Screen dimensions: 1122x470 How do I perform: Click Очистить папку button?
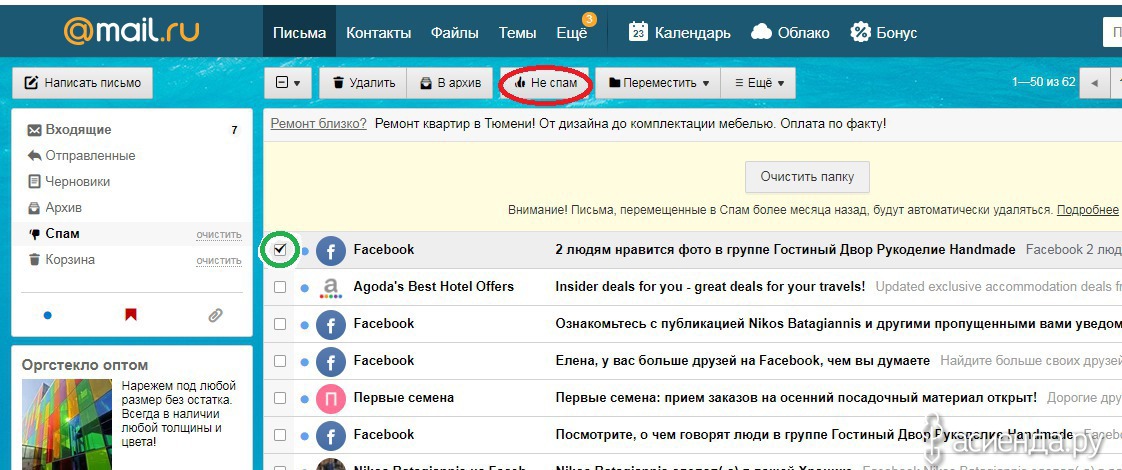(807, 177)
